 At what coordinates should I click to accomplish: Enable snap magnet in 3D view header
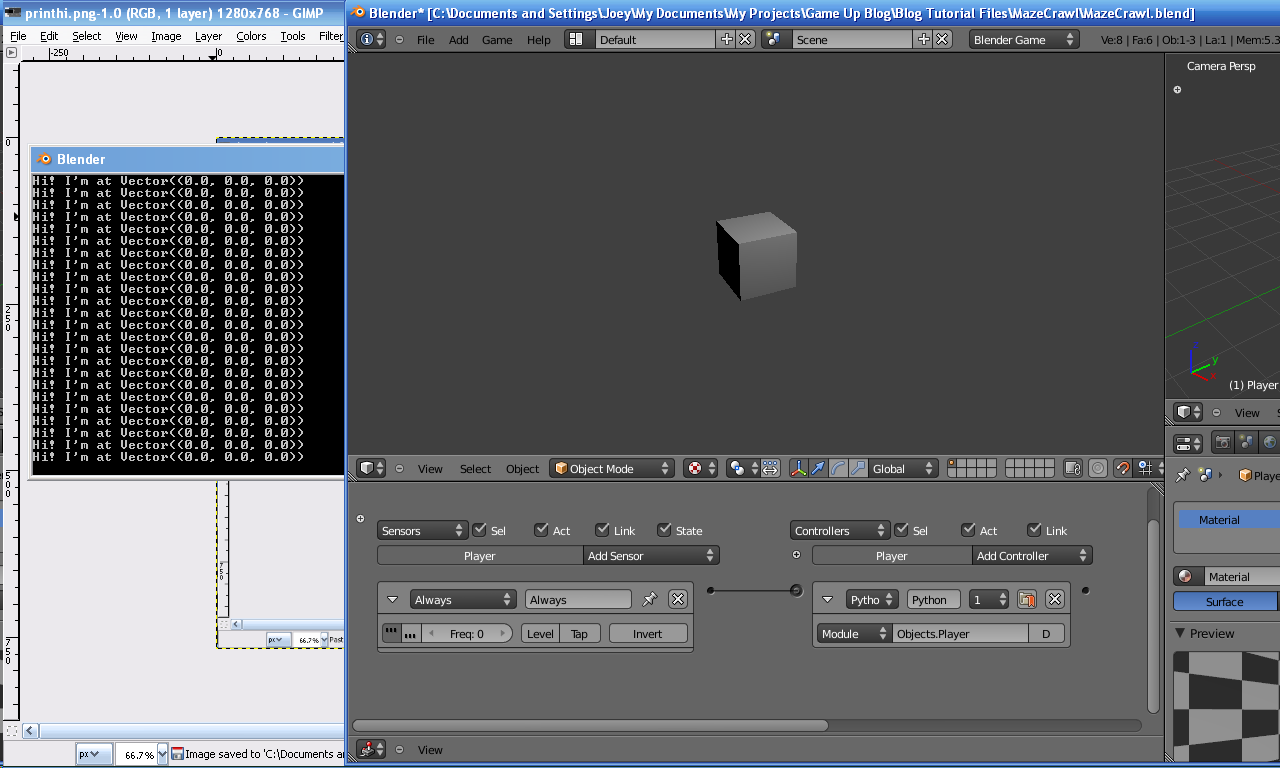pos(1122,469)
